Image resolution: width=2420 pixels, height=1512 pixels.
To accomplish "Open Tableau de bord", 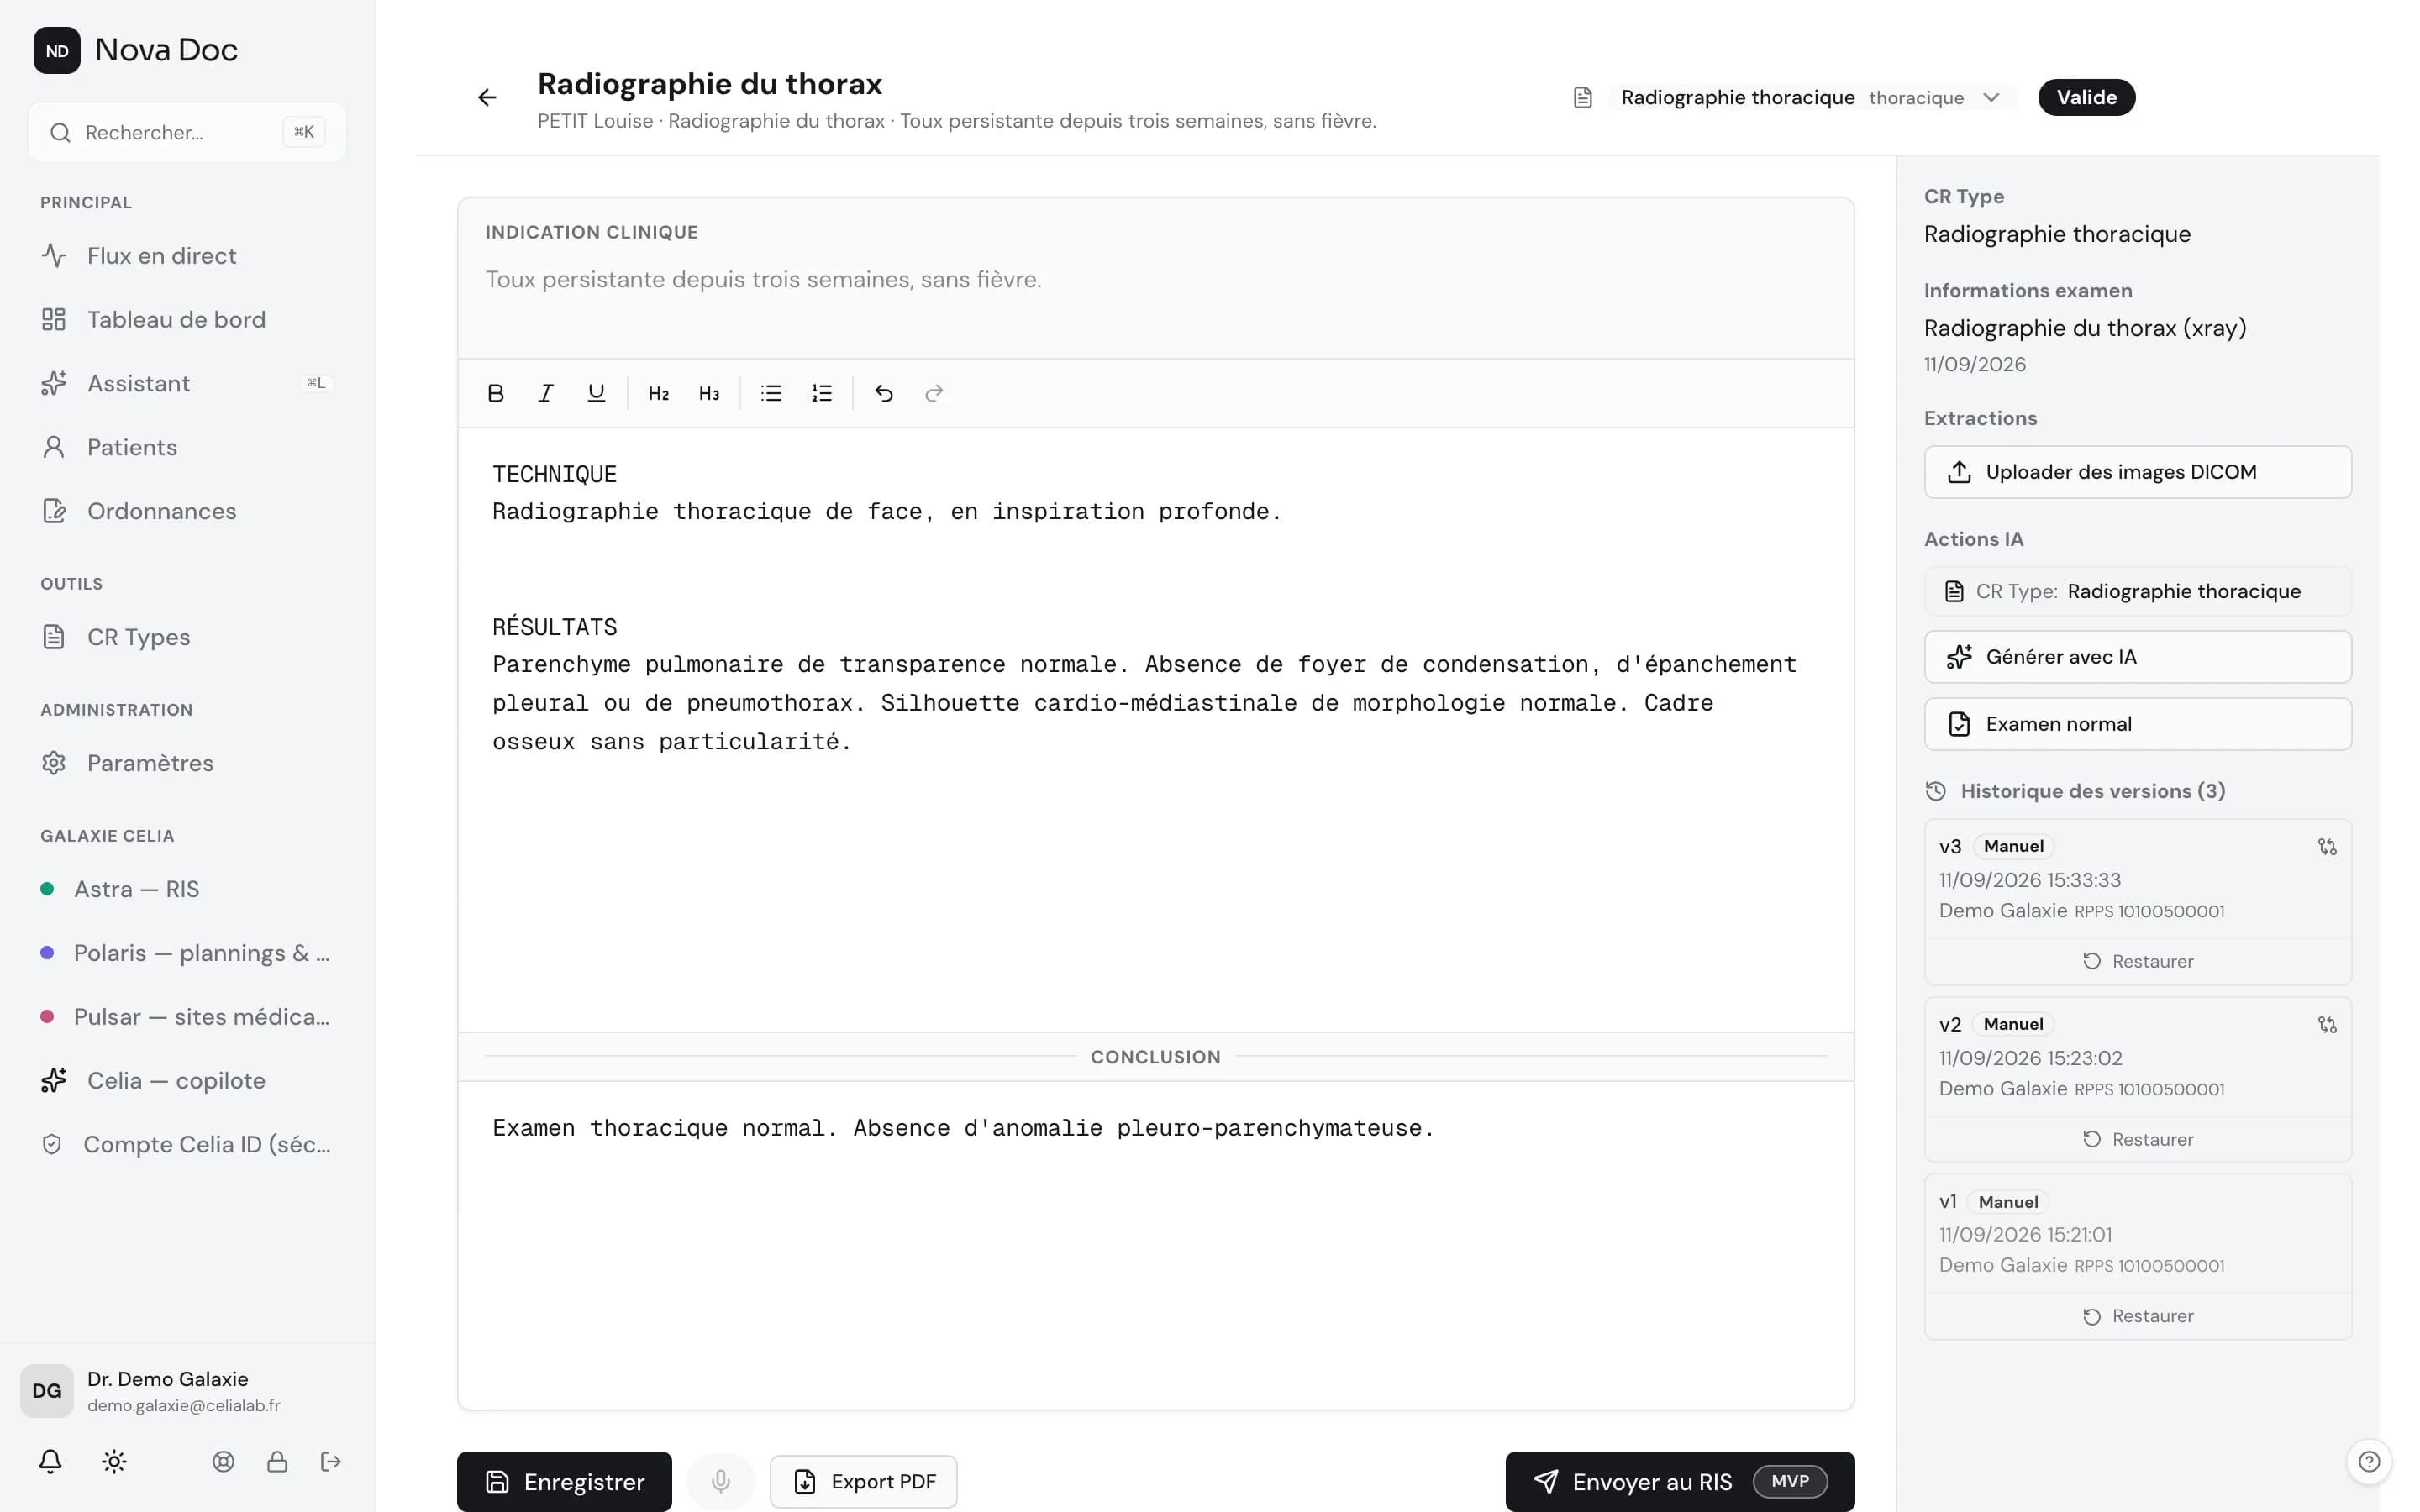I will [187, 319].
